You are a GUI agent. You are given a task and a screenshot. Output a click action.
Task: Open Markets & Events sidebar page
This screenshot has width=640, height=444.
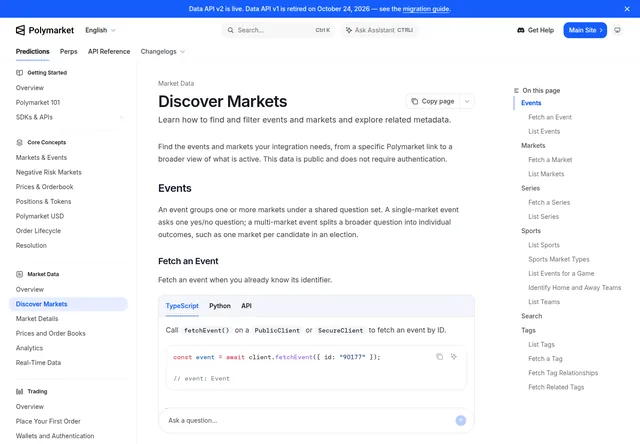point(41,158)
